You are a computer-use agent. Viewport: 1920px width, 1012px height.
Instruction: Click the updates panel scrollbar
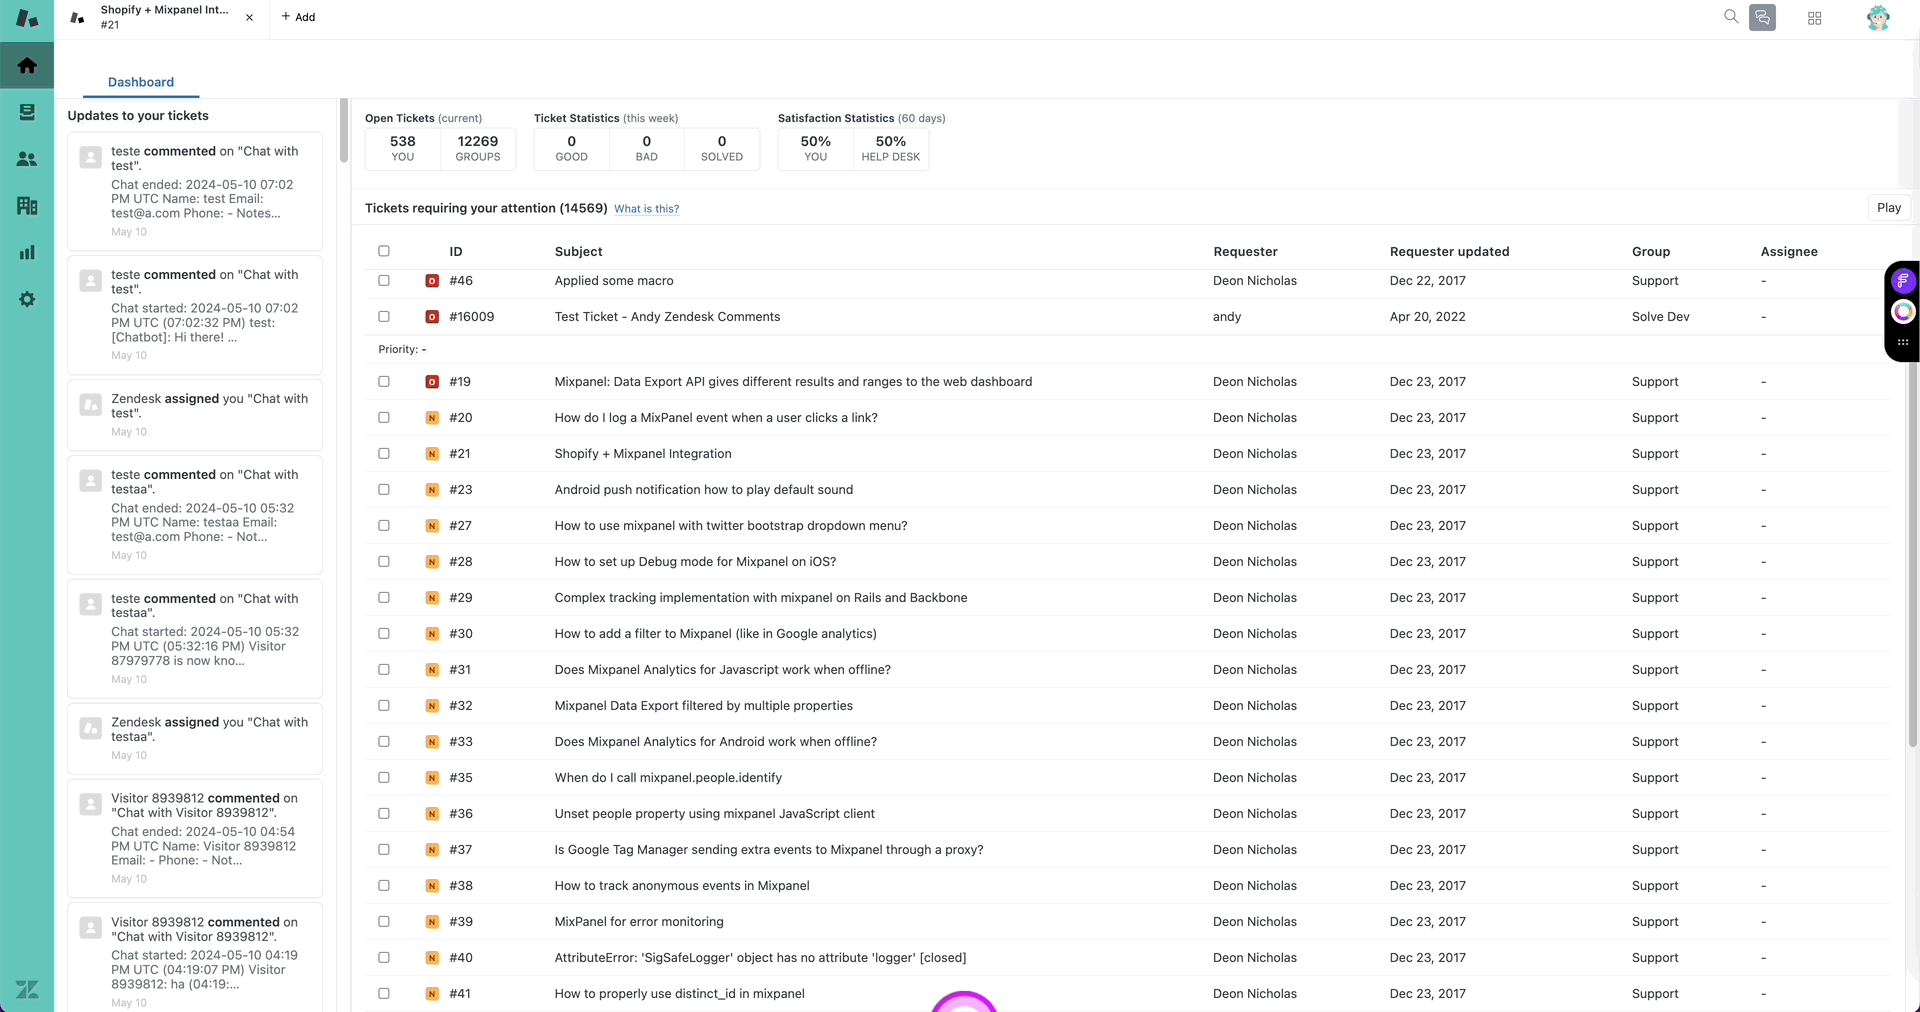[344, 130]
